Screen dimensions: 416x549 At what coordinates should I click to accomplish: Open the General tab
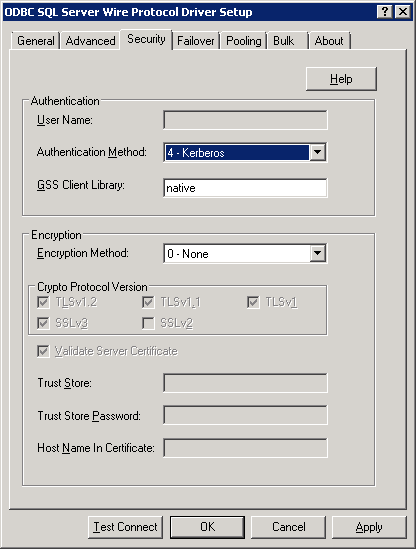[35, 41]
